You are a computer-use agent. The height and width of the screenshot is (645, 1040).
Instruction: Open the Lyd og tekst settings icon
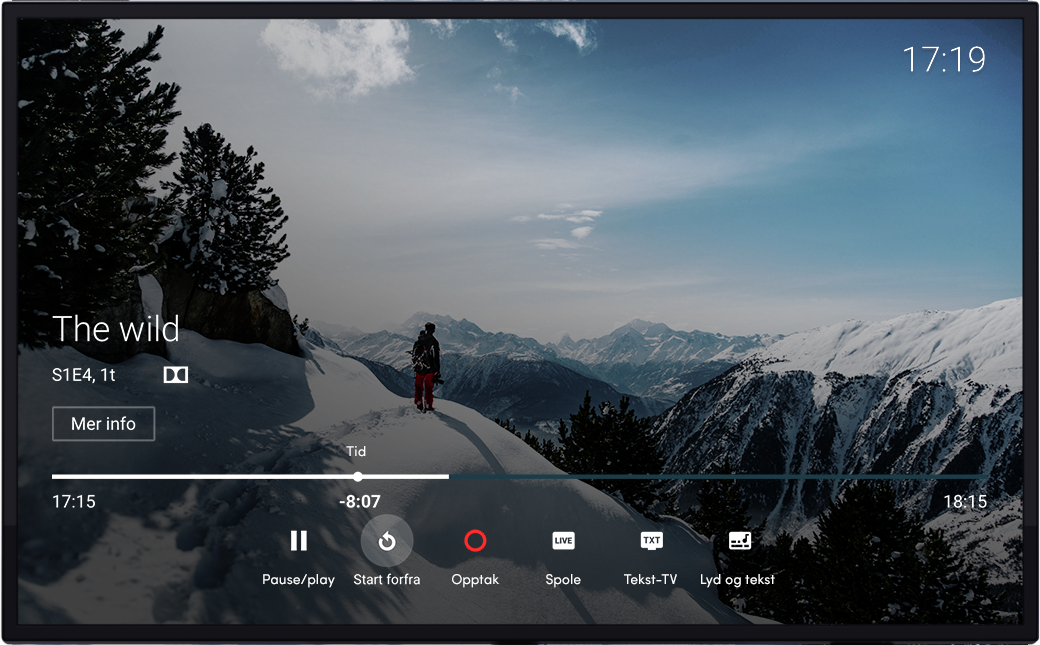coord(739,541)
